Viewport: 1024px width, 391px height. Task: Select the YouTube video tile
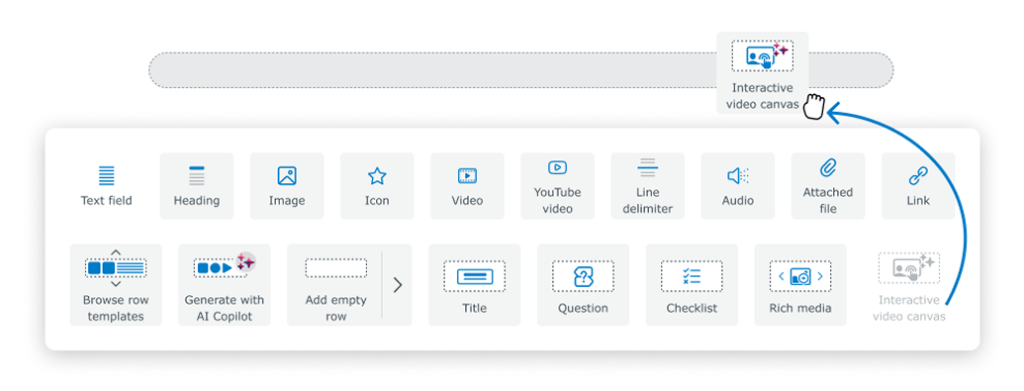tap(557, 186)
